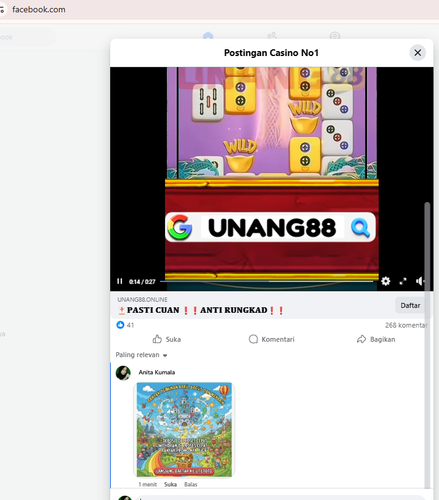Screen dimensions: 439x500
Task: Open the Friends icon in top nav
Action: click(272, 36)
